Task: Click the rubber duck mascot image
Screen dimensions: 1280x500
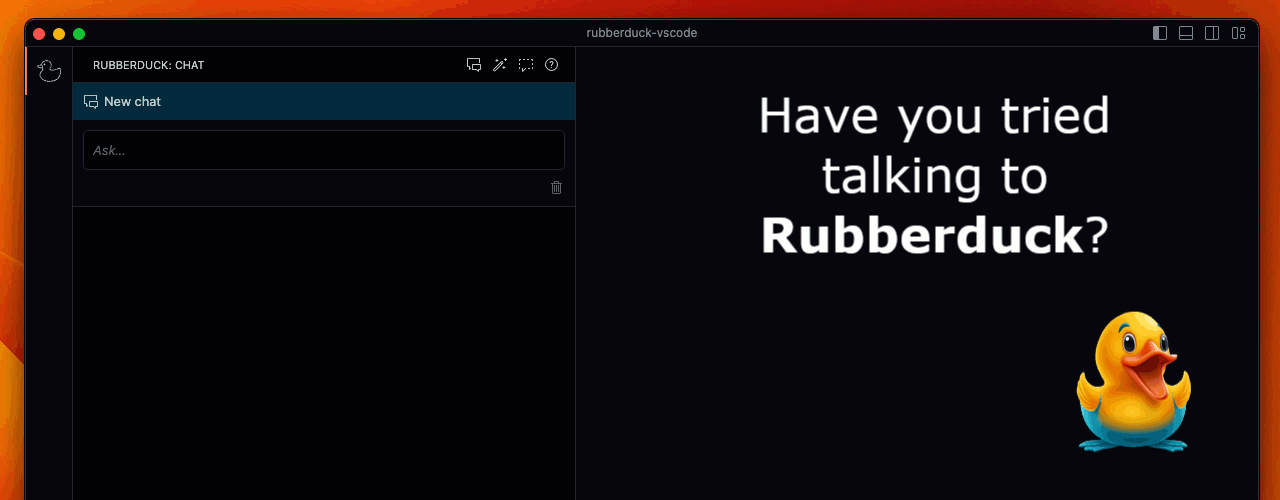Action: (x=1134, y=381)
